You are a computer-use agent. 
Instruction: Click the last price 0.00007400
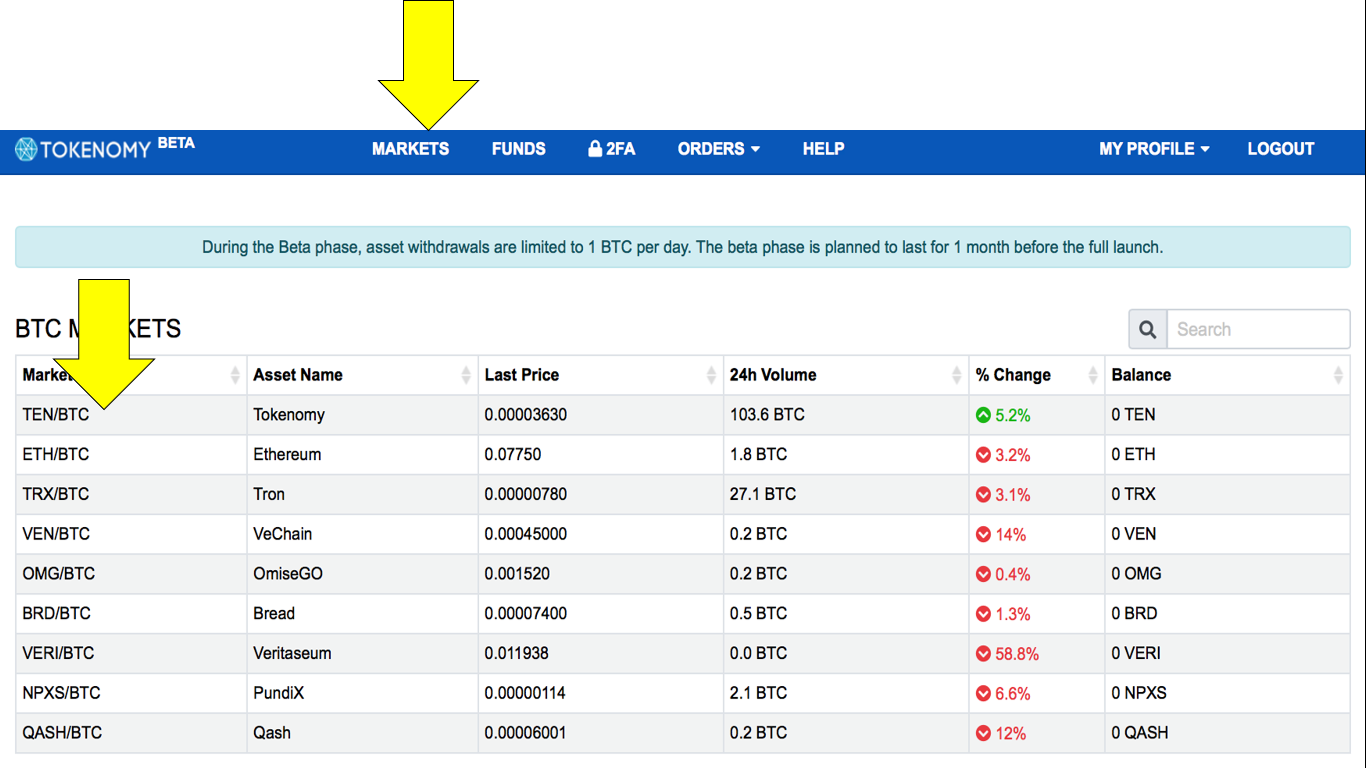(x=526, y=613)
